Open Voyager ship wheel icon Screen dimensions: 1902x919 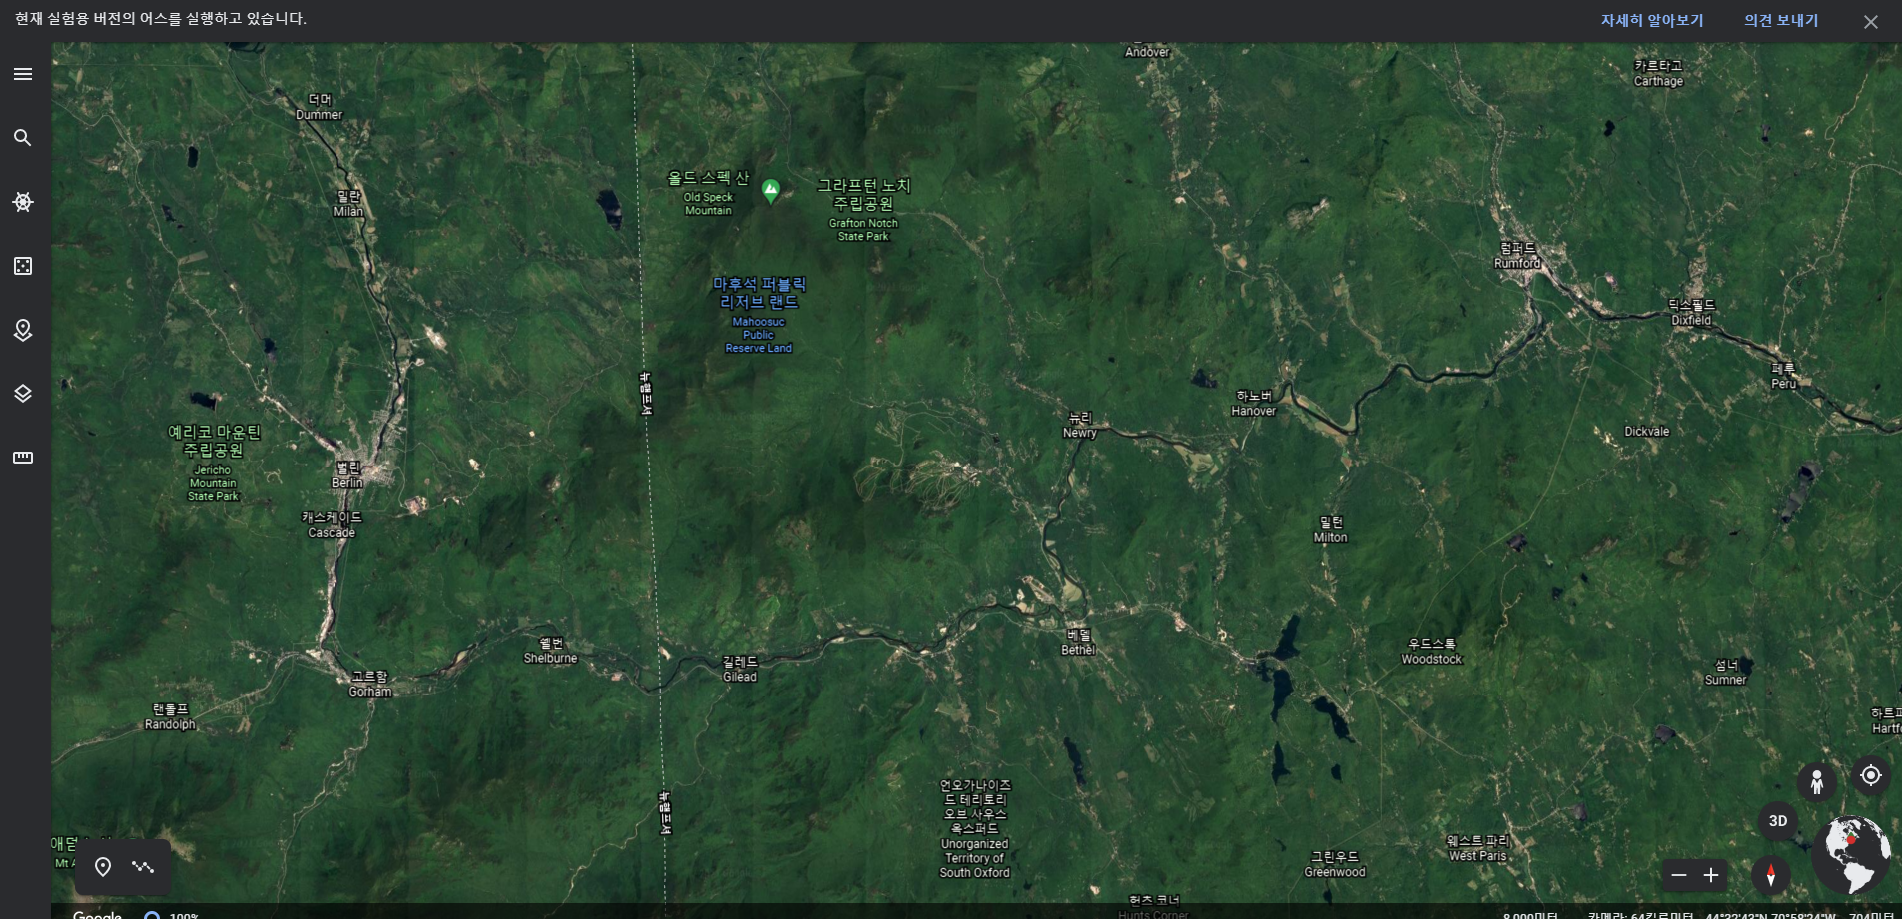(x=23, y=202)
